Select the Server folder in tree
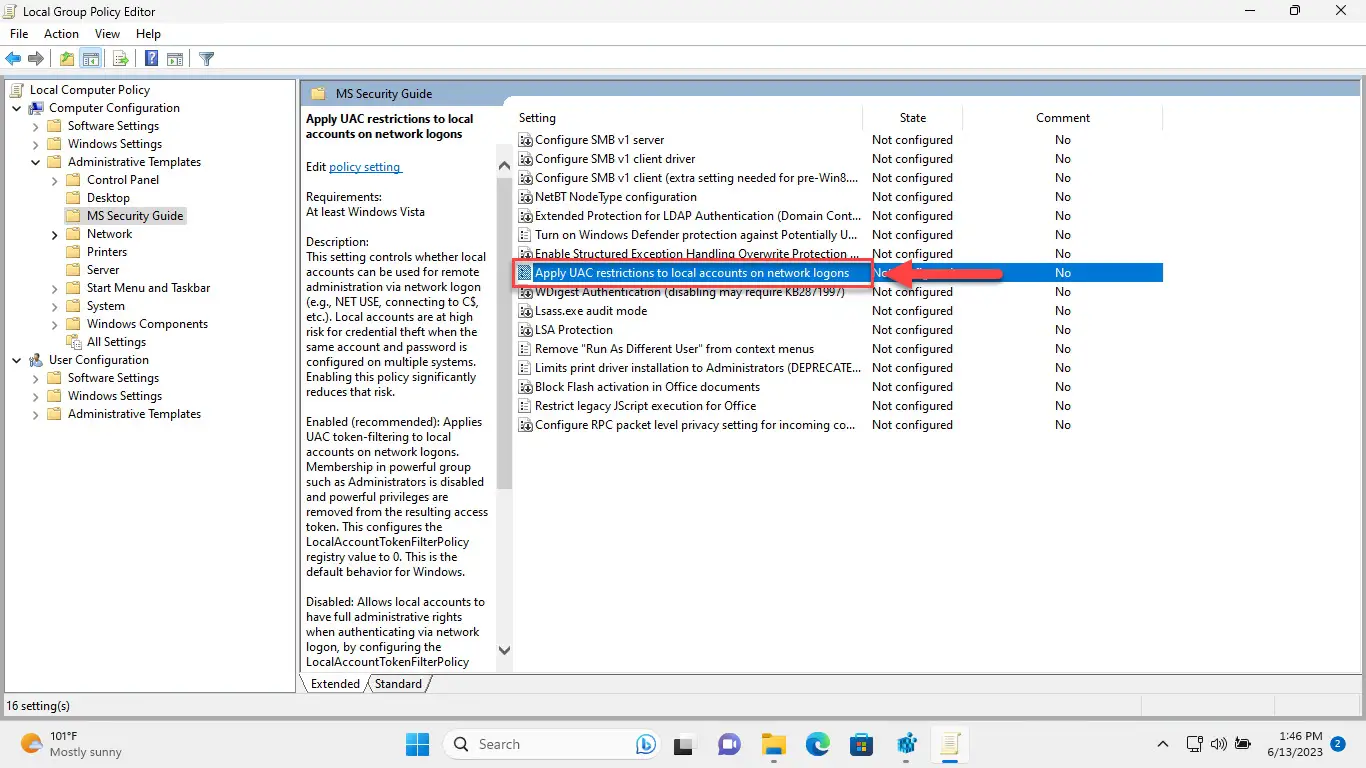The height and width of the screenshot is (768, 1366). tap(103, 270)
